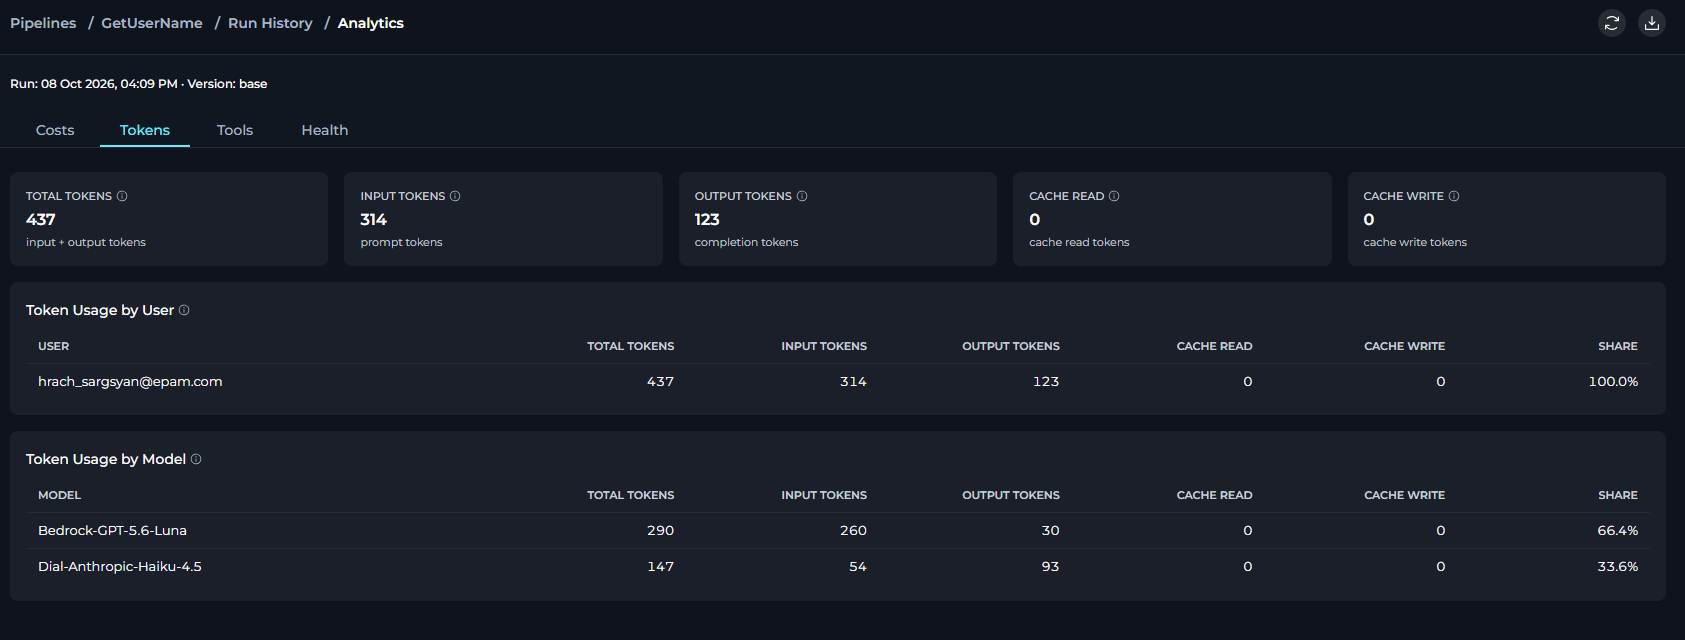Go to the Health tab
This screenshot has height=640, width=1685.
[325, 130]
